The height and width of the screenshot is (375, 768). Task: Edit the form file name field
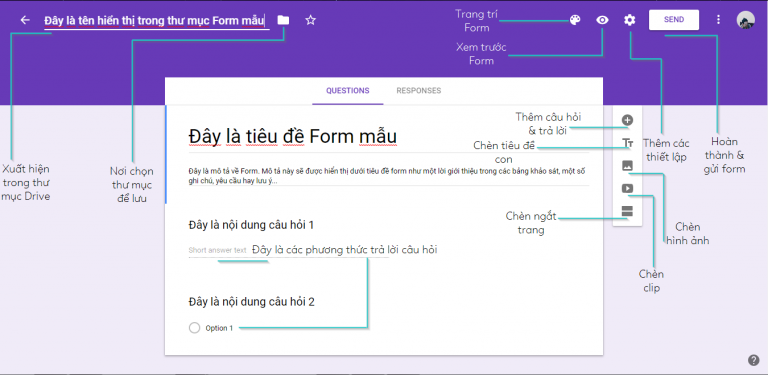pyautogui.click(x=156, y=21)
